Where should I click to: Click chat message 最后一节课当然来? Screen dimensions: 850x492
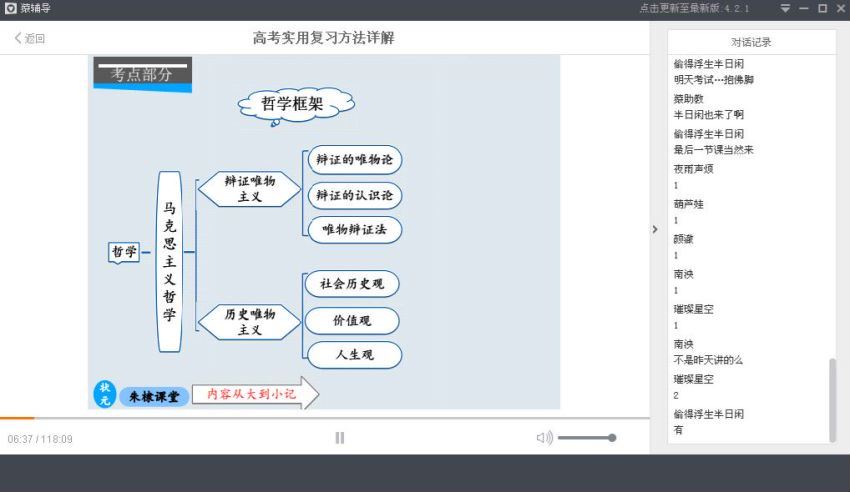click(713, 150)
